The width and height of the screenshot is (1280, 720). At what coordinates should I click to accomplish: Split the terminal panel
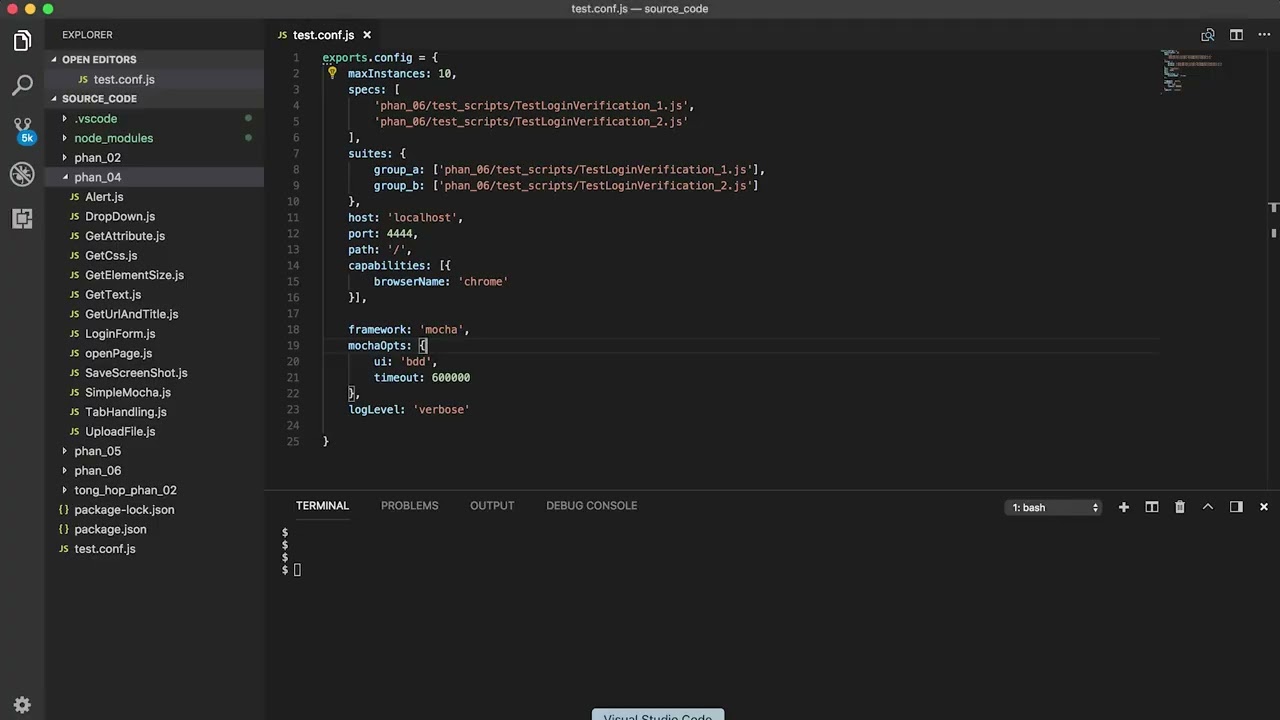point(1152,507)
